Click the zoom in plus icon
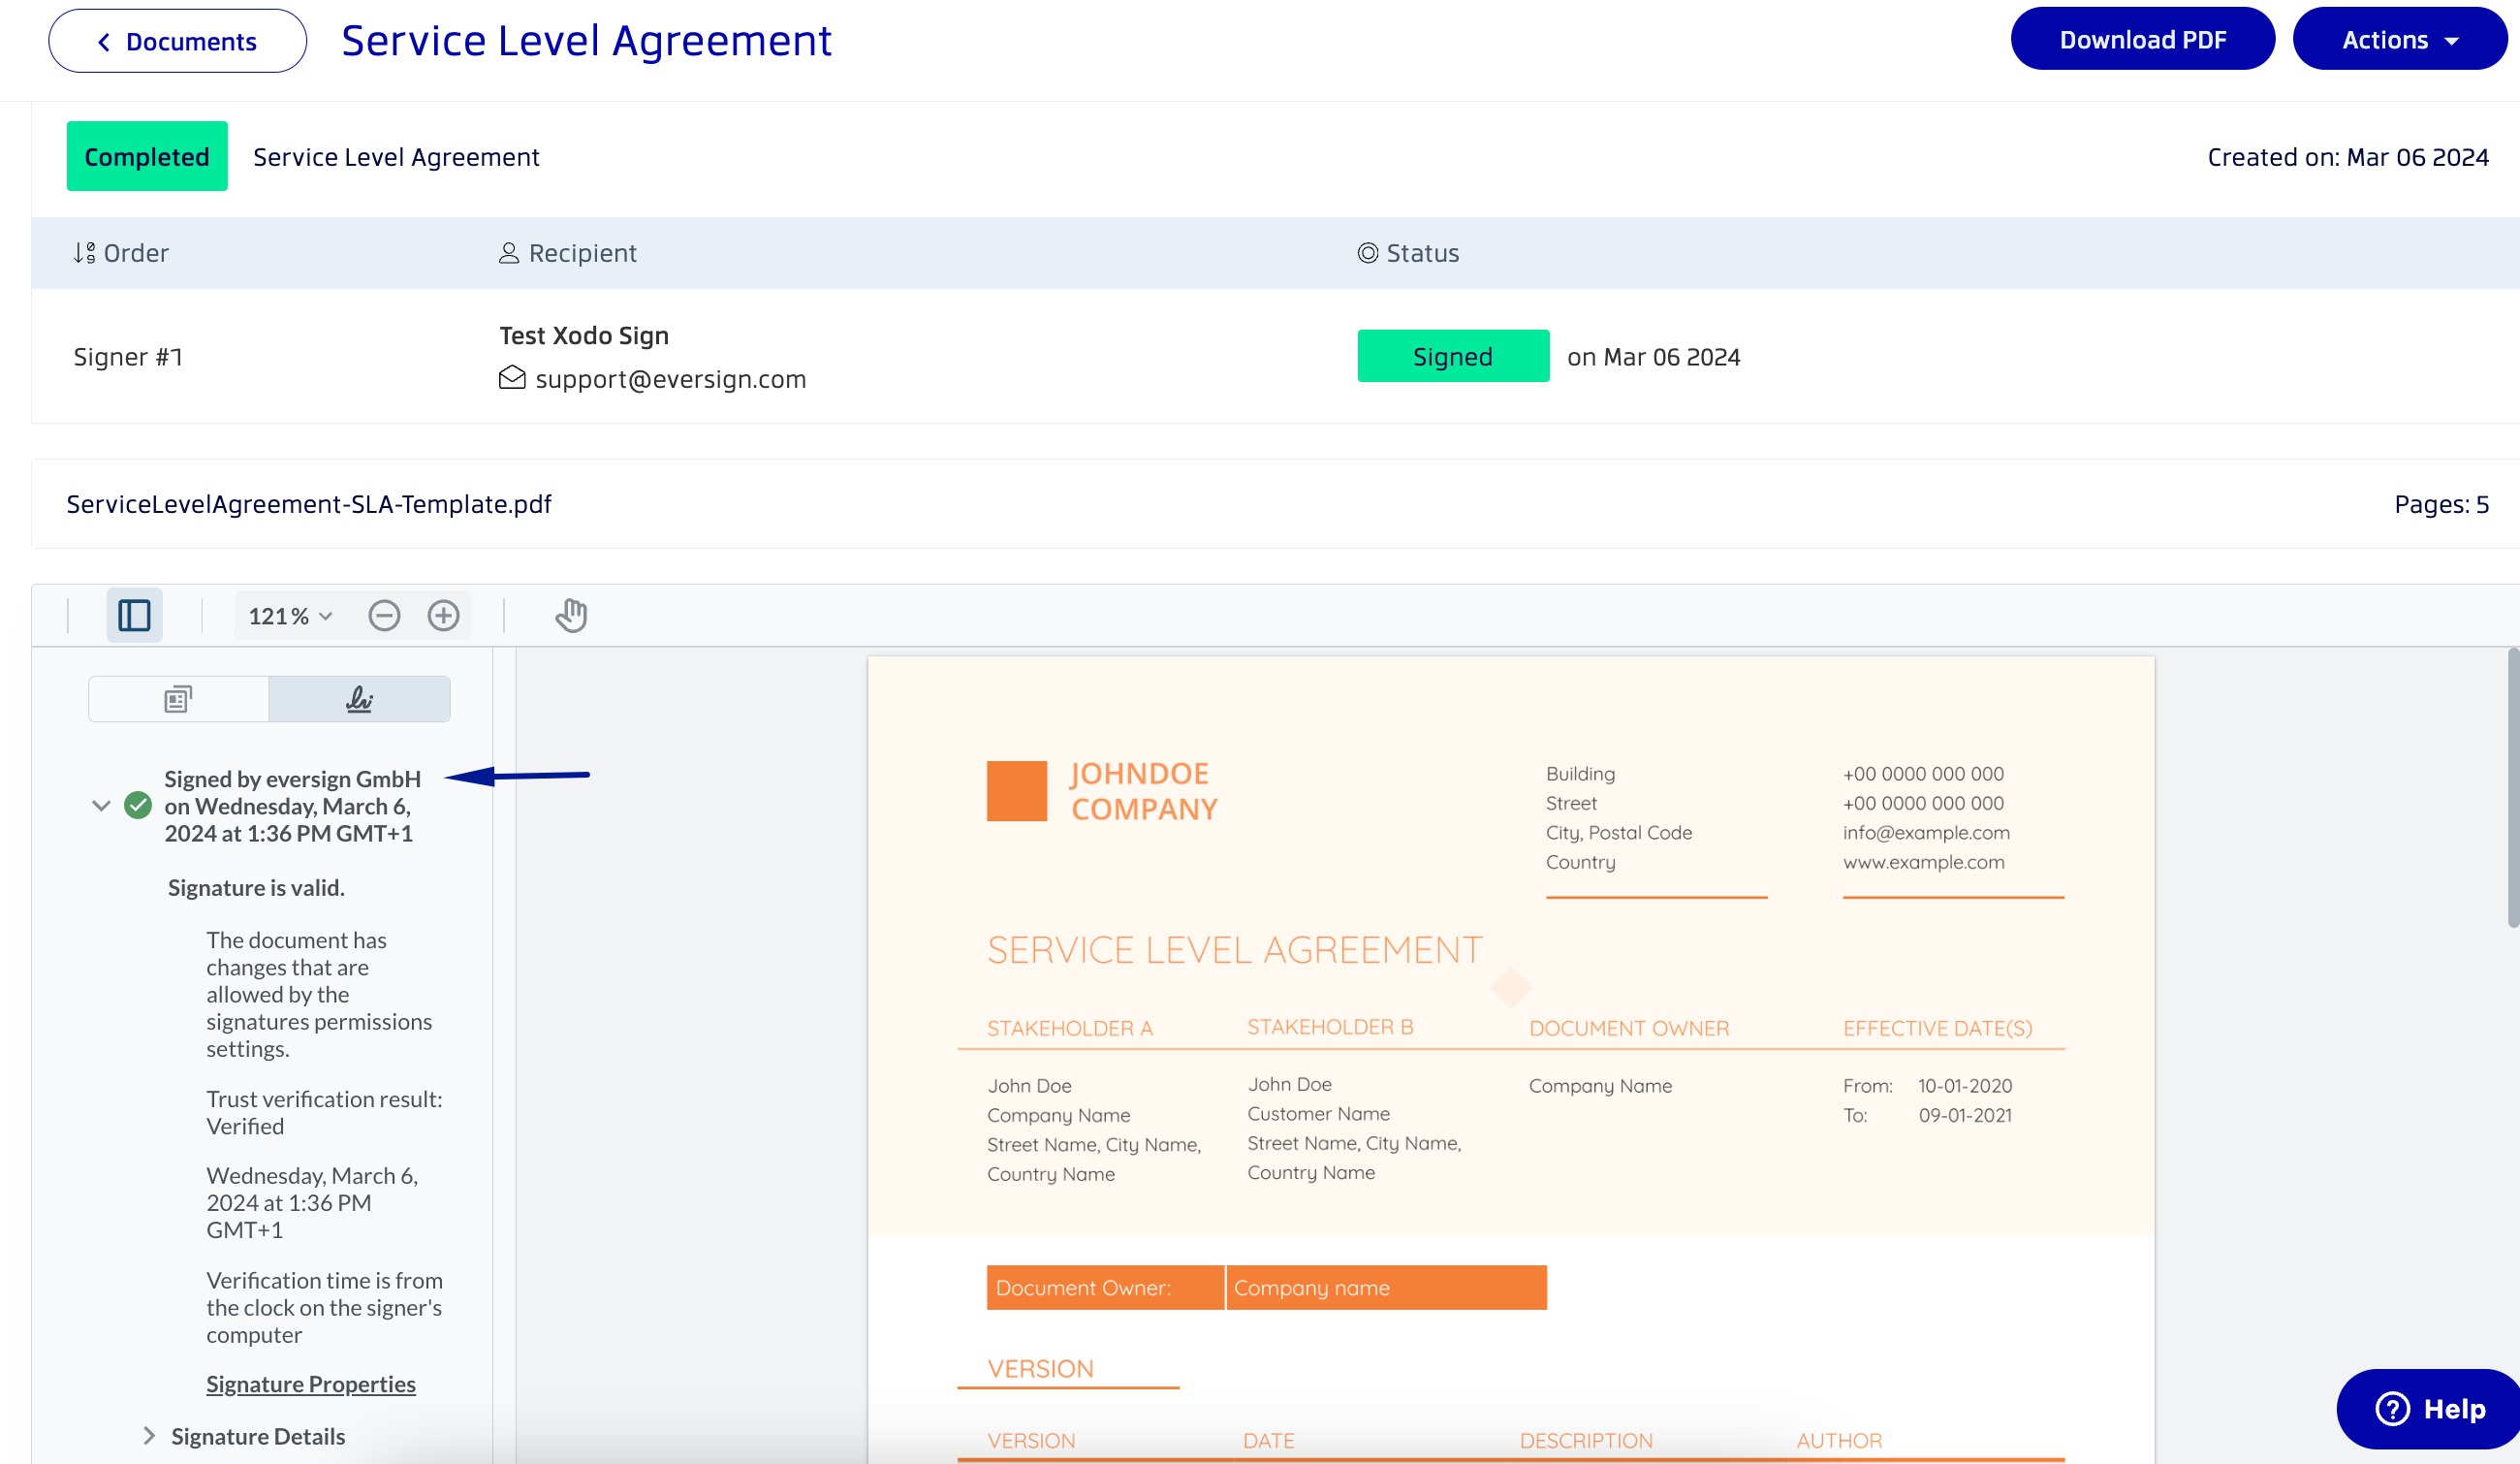 pyautogui.click(x=443, y=615)
